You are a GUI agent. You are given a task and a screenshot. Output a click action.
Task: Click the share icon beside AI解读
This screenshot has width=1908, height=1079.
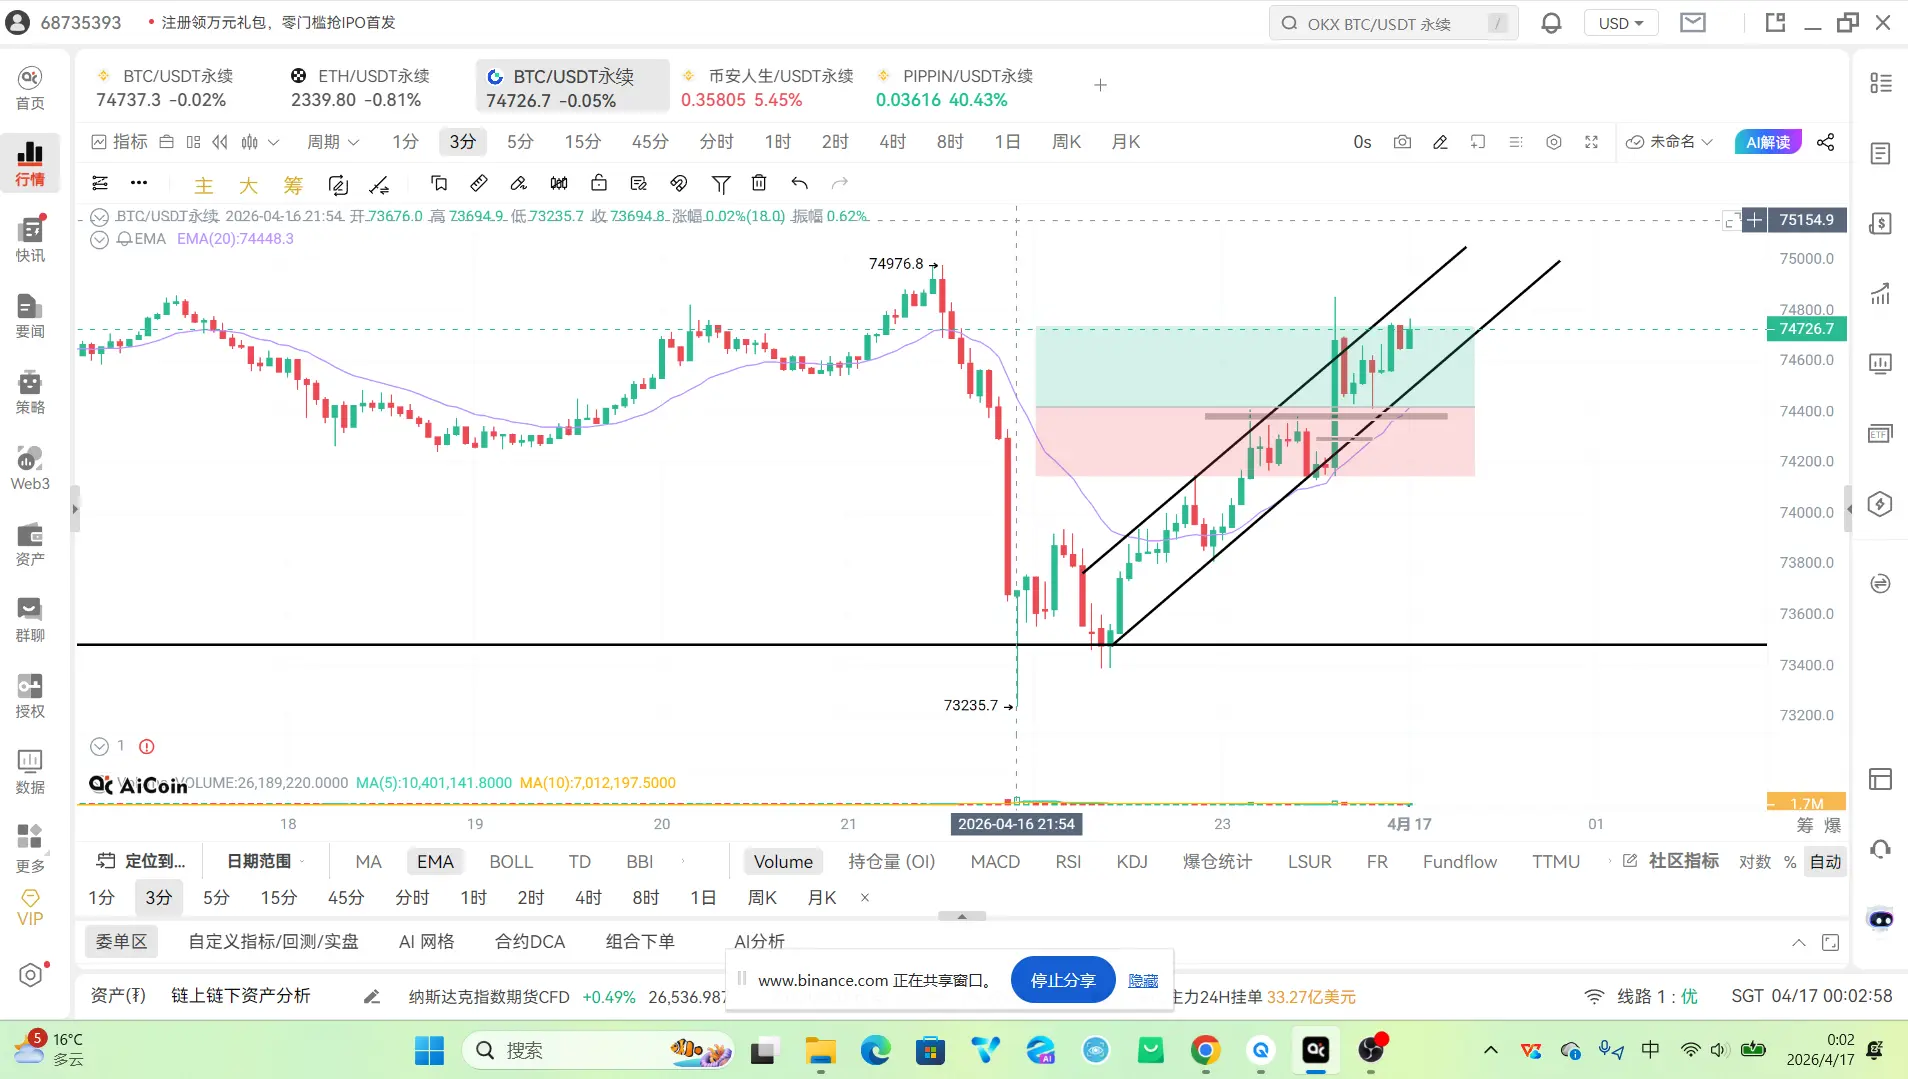pos(1826,142)
